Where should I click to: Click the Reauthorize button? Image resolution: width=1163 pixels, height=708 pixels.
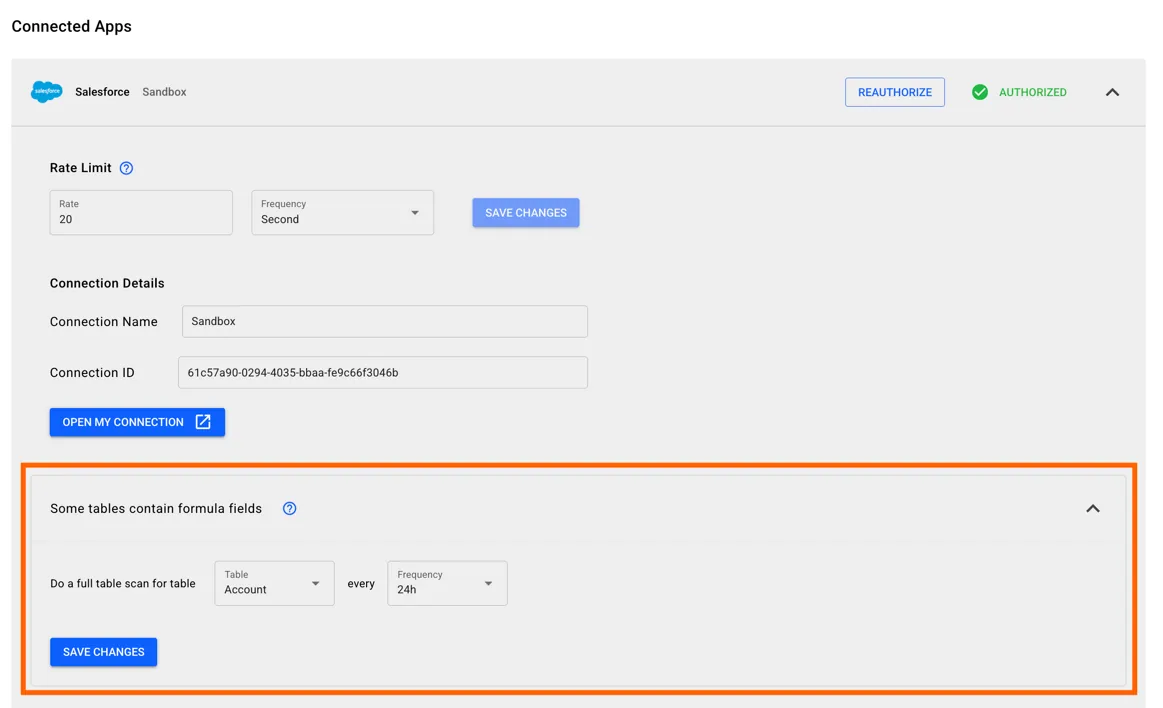click(x=895, y=92)
